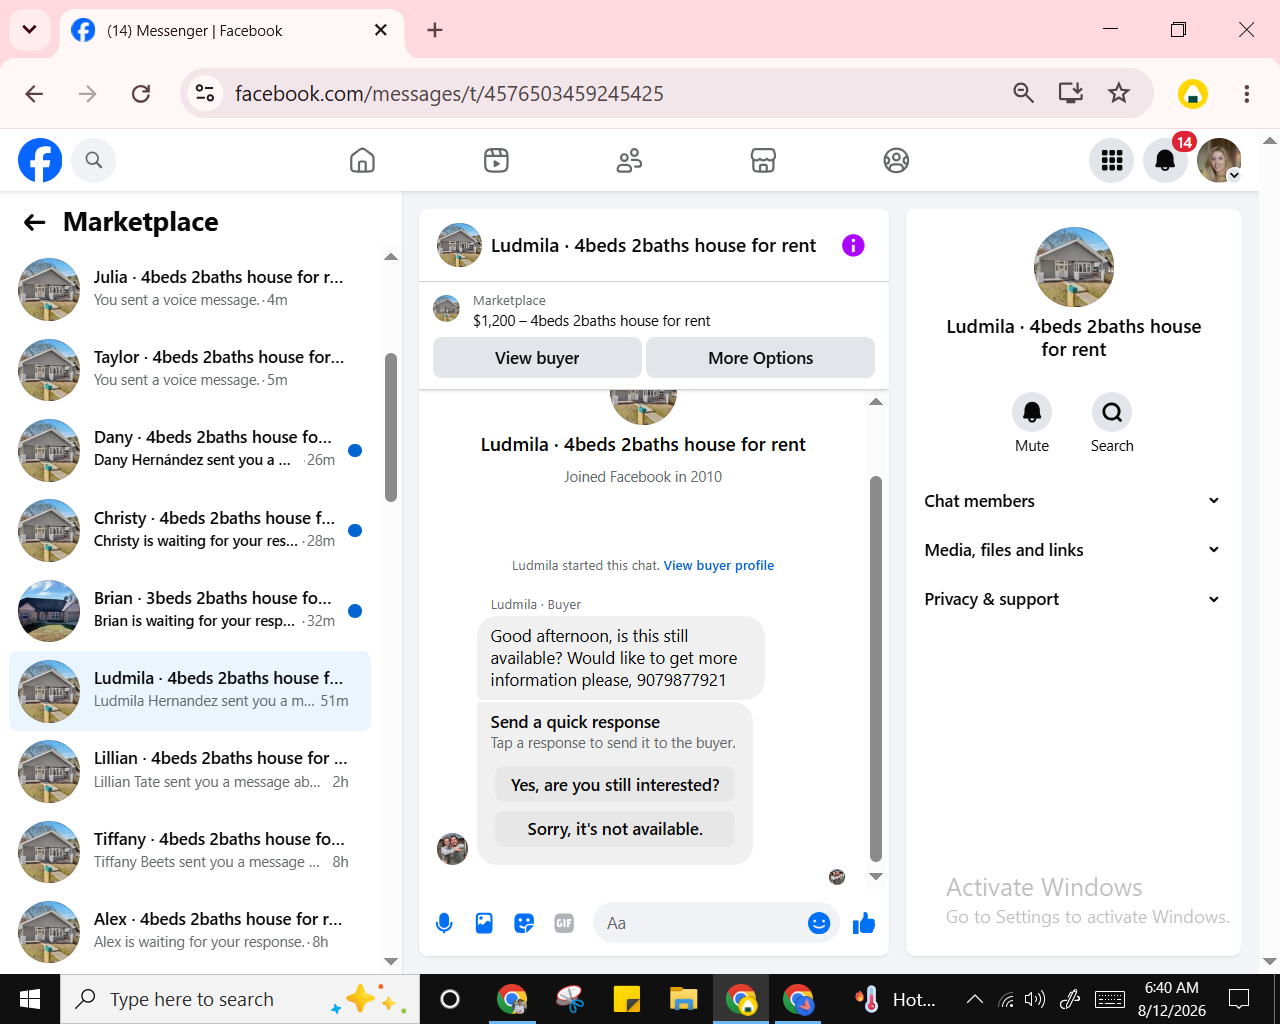Click the chat messages scrollbar thumb
Viewport: 1280px width, 1024px height.
pos(876,669)
